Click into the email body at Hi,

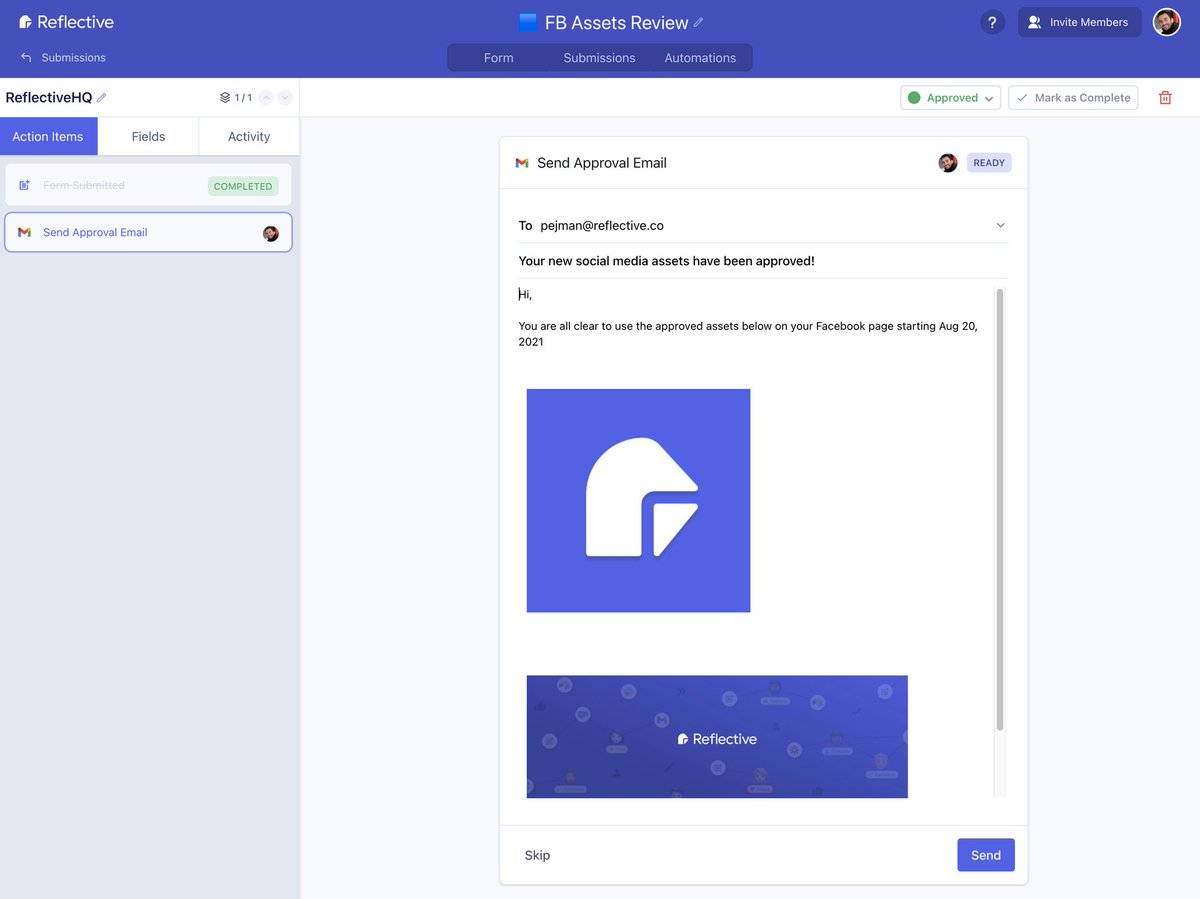click(525, 295)
